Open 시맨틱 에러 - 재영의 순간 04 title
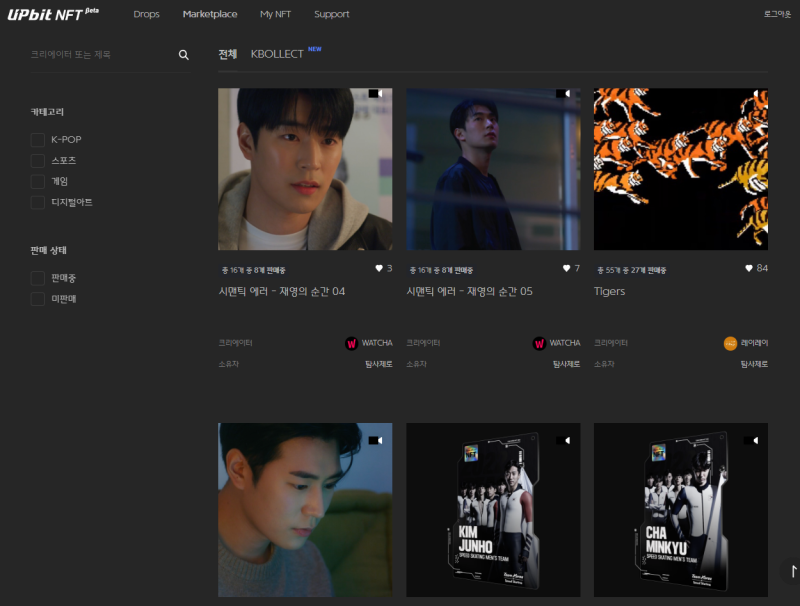This screenshot has height=606, width=800. click(x=282, y=291)
